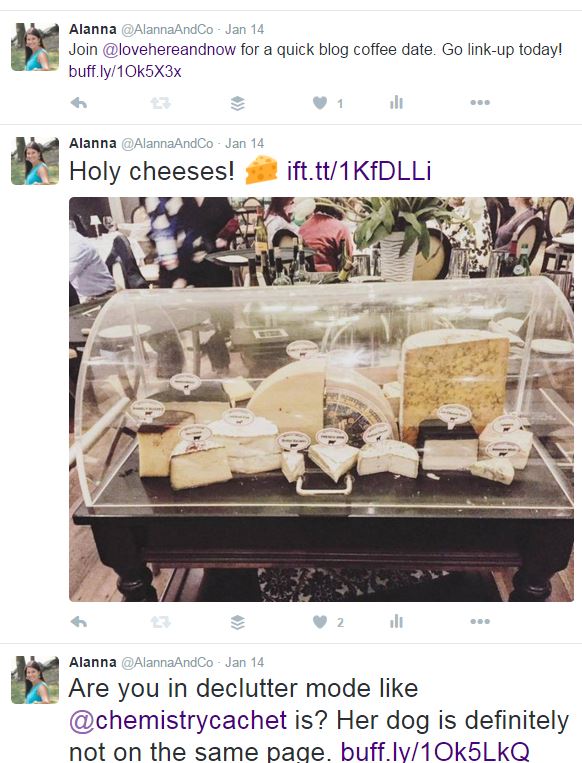Open more options on the coffee date tweet
This screenshot has width=582, height=763.
click(480, 102)
